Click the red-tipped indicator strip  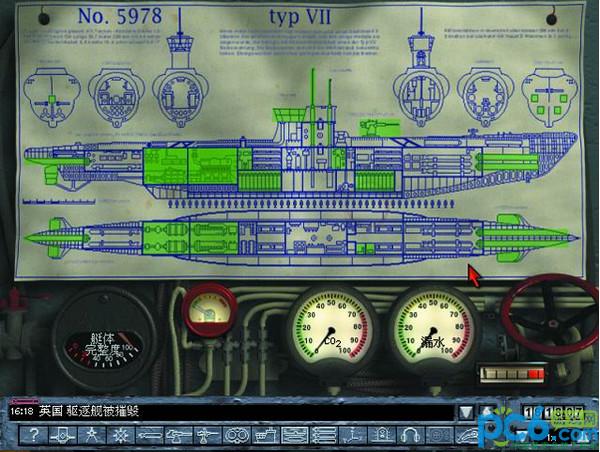pos(512,374)
